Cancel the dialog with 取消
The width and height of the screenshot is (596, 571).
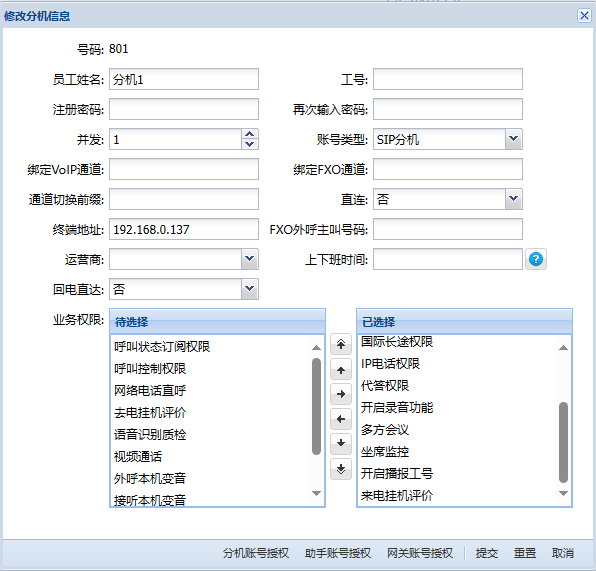point(563,553)
